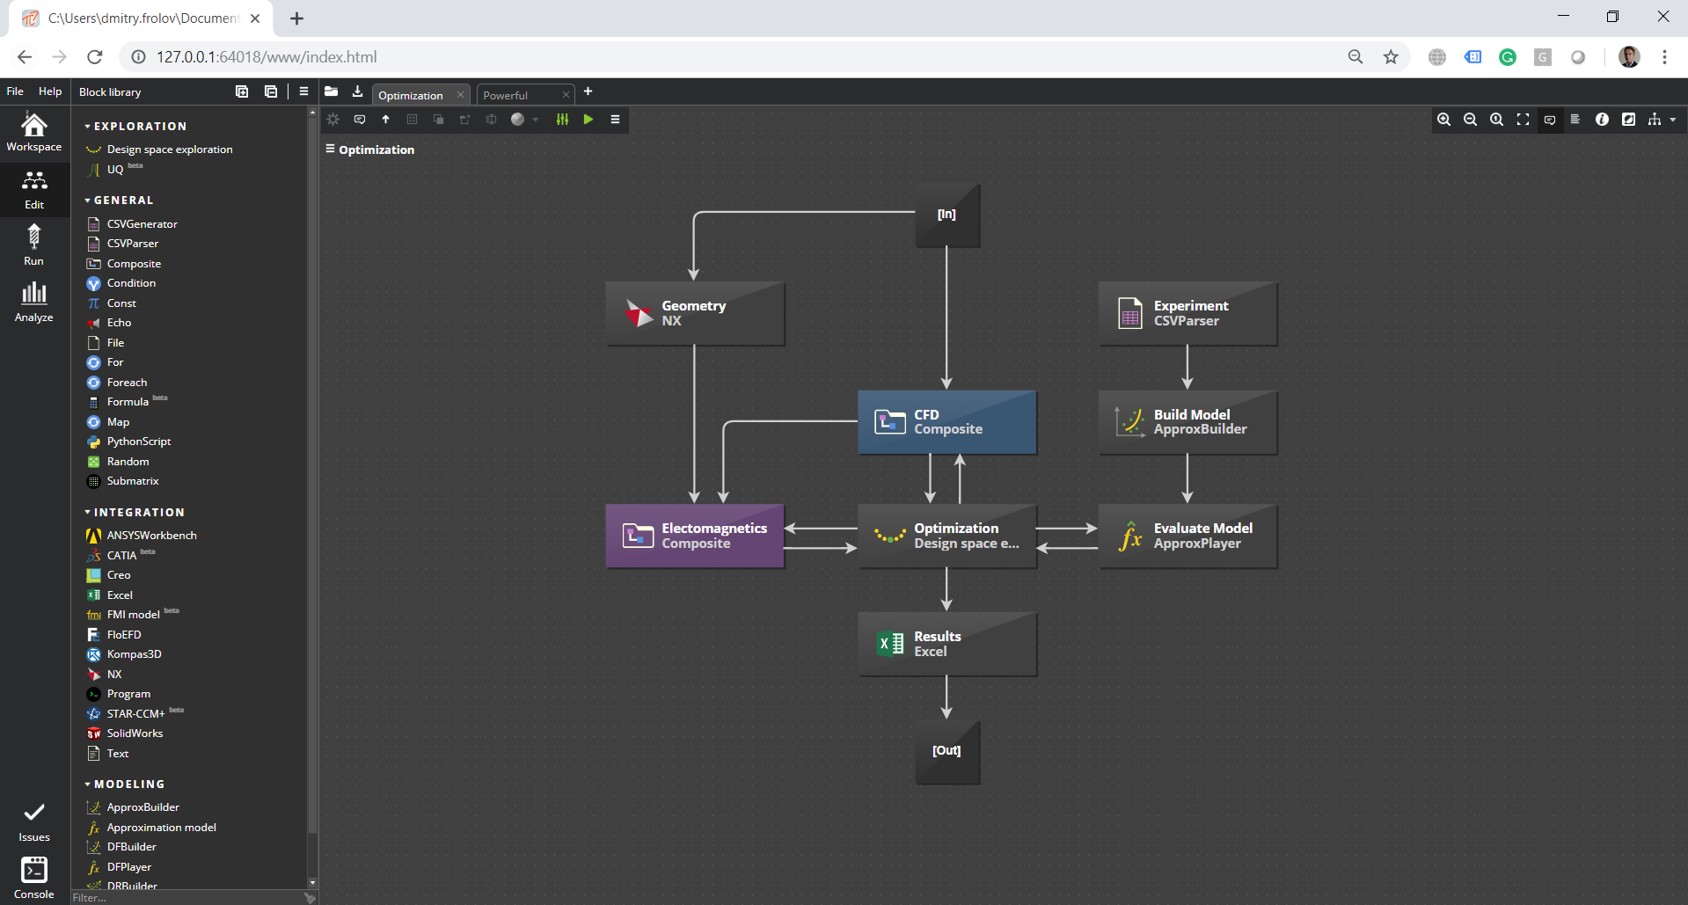Close the Powerful tab

tap(566, 95)
